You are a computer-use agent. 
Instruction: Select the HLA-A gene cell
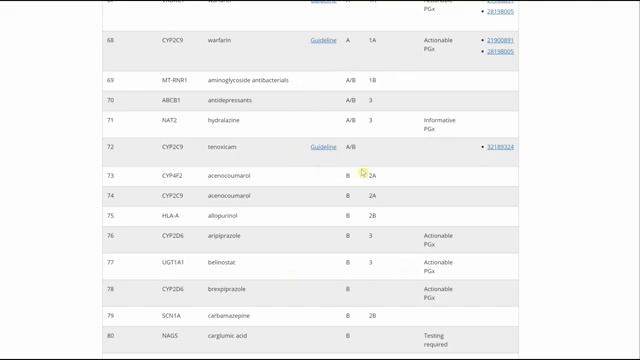click(x=170, y=216)
